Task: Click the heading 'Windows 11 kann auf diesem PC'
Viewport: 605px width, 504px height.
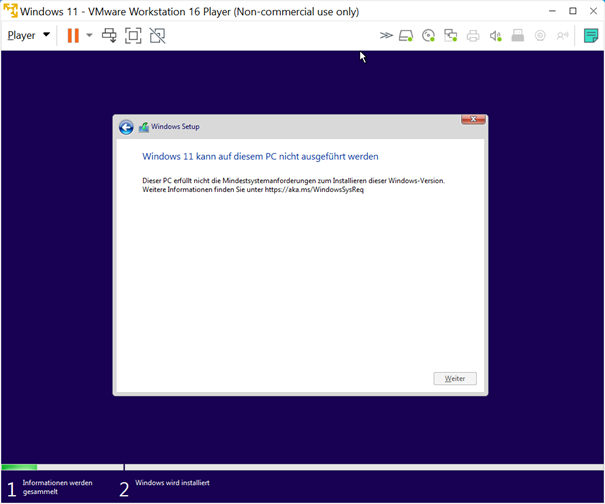Action: (260, 156)
